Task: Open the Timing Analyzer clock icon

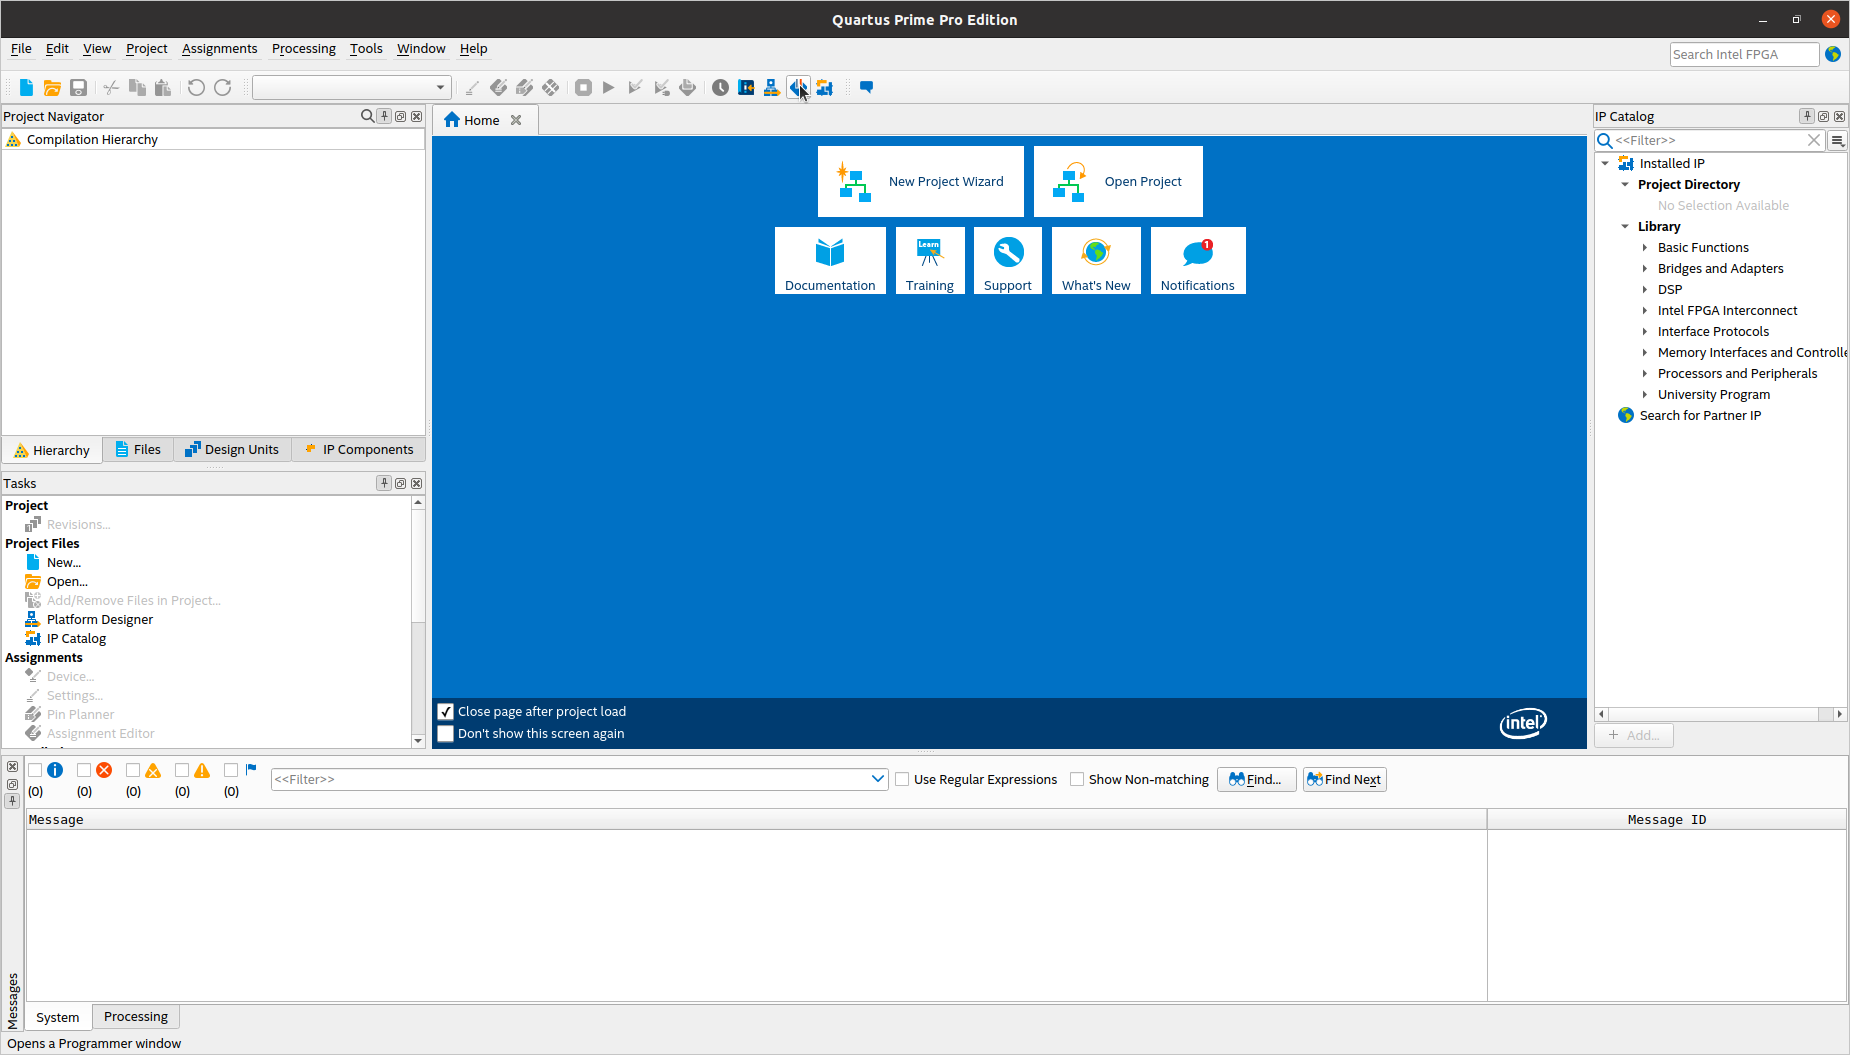Action: point(720,88)
